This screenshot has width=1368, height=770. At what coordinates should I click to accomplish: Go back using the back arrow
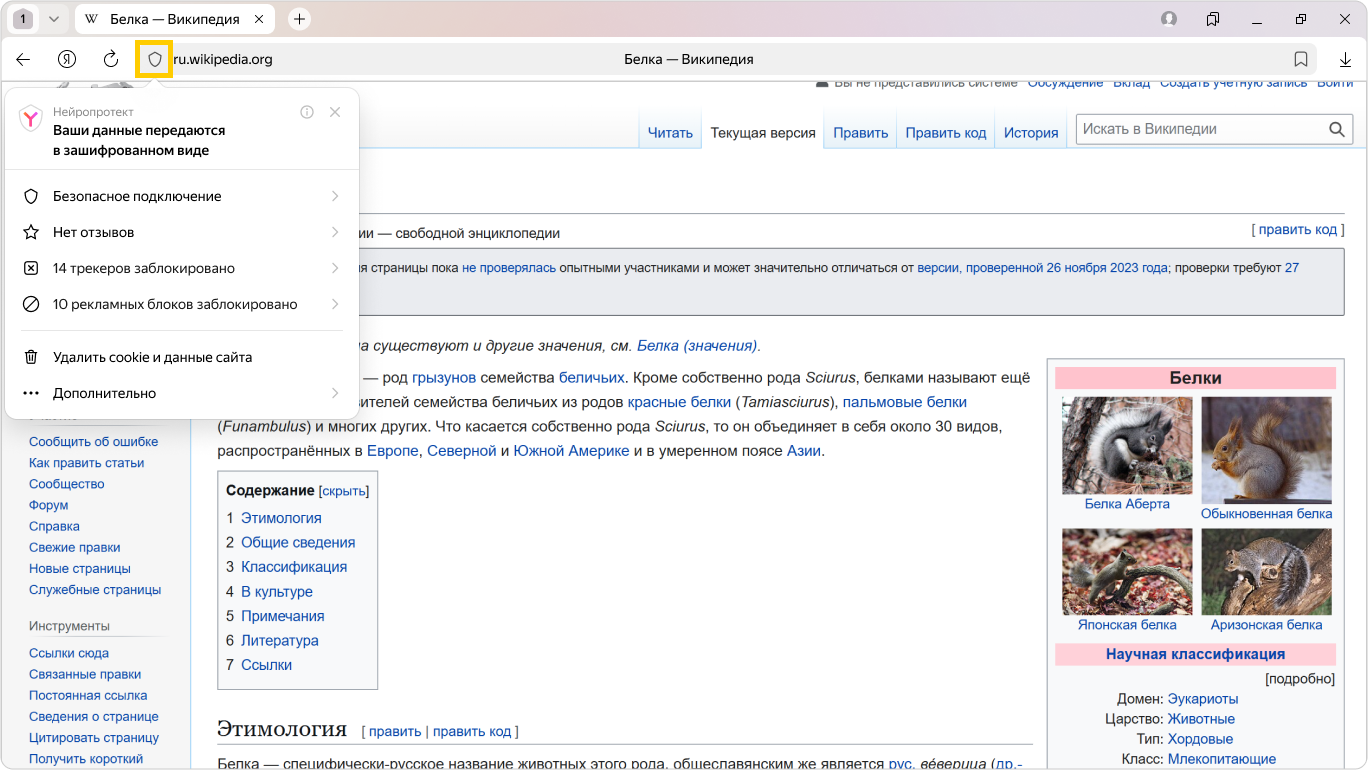(23, 60)
